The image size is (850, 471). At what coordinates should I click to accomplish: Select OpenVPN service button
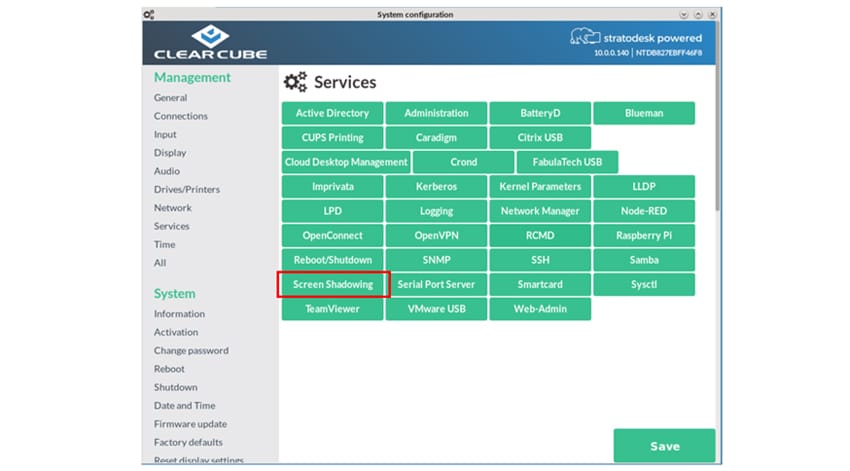pyautogui.click(x=436, y=235)
